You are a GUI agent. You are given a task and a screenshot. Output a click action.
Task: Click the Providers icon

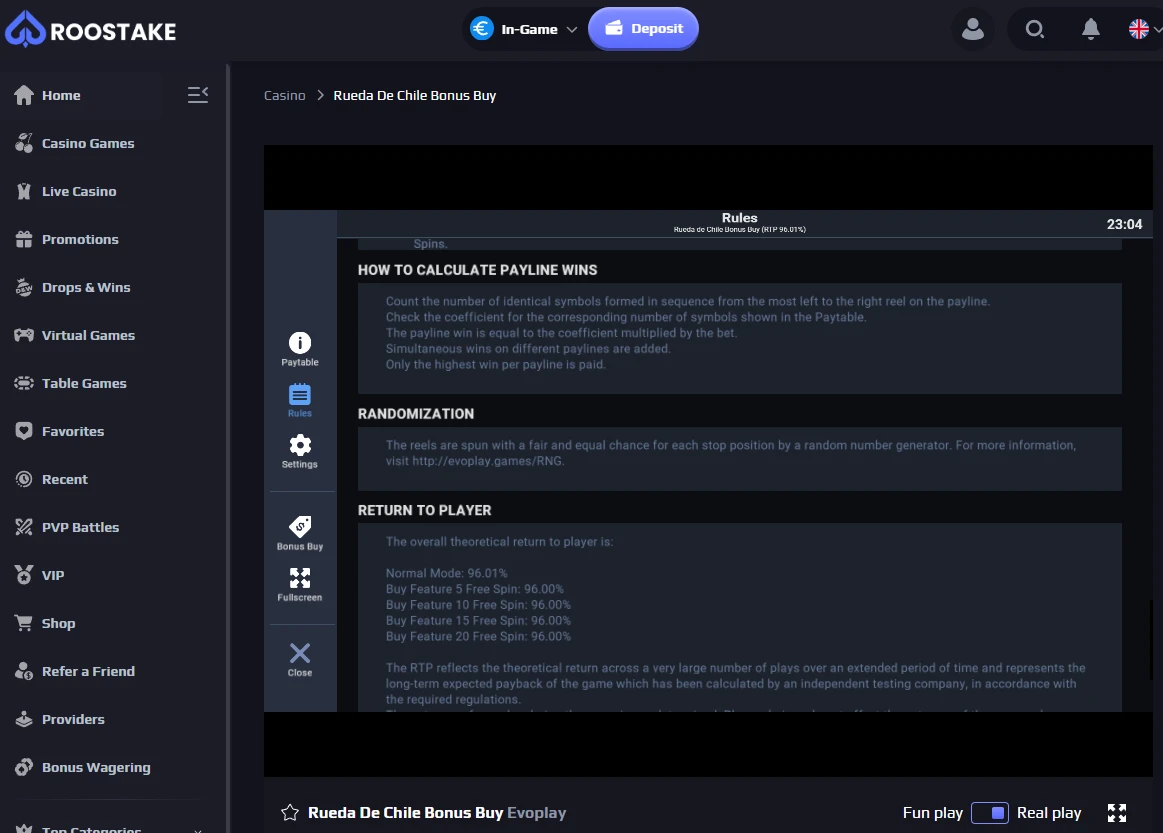click(24, 719)
